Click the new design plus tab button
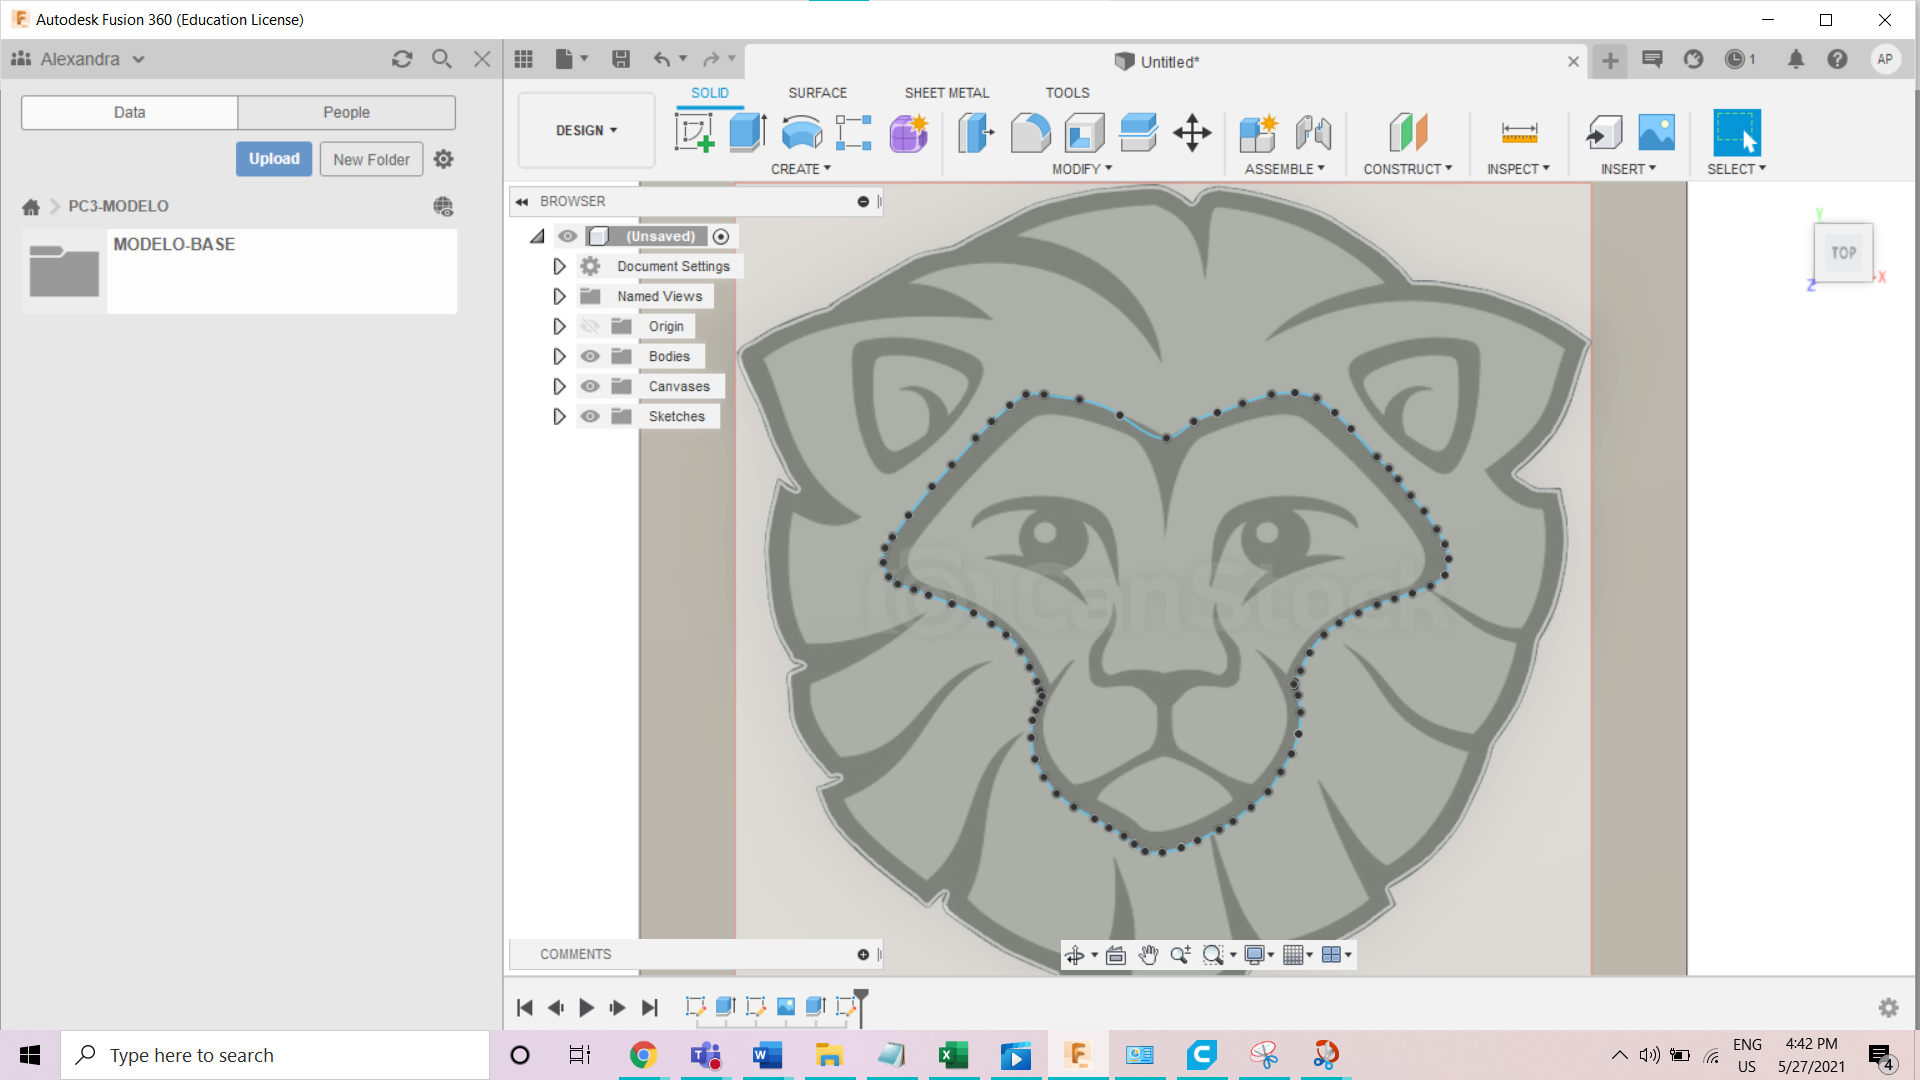1920x1080 pixels. click(x=1610, y=61)
